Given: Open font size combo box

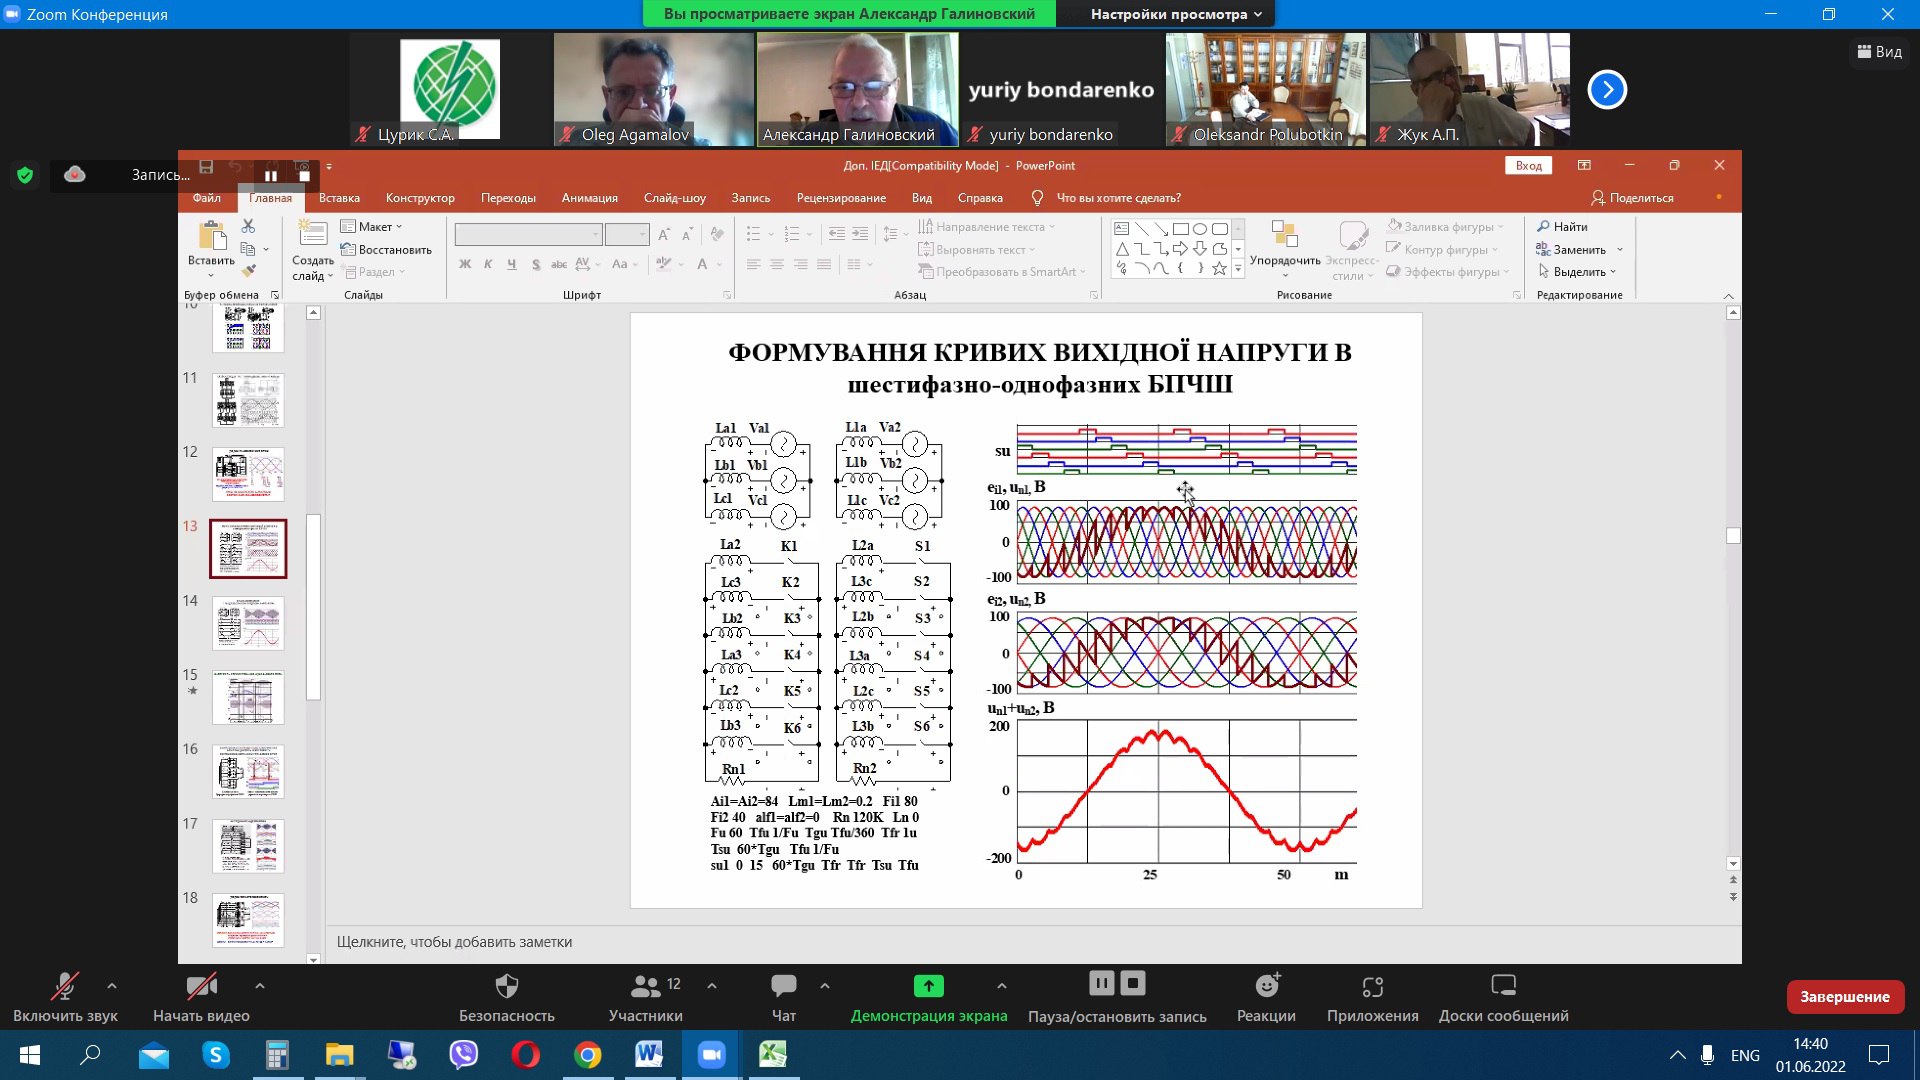Looking at the screenshot, I should click(x=628, y=235).
